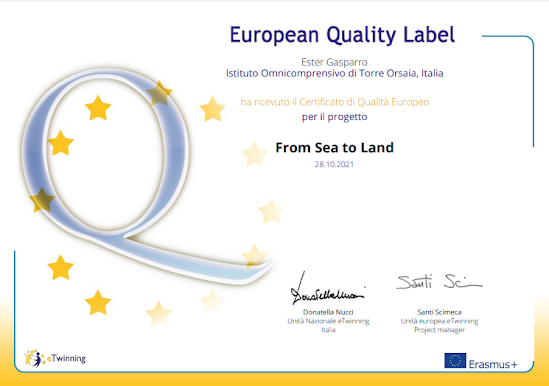Click the 'Project manager' text
This screenshot has width=549, height=386.
coord(439,330)
